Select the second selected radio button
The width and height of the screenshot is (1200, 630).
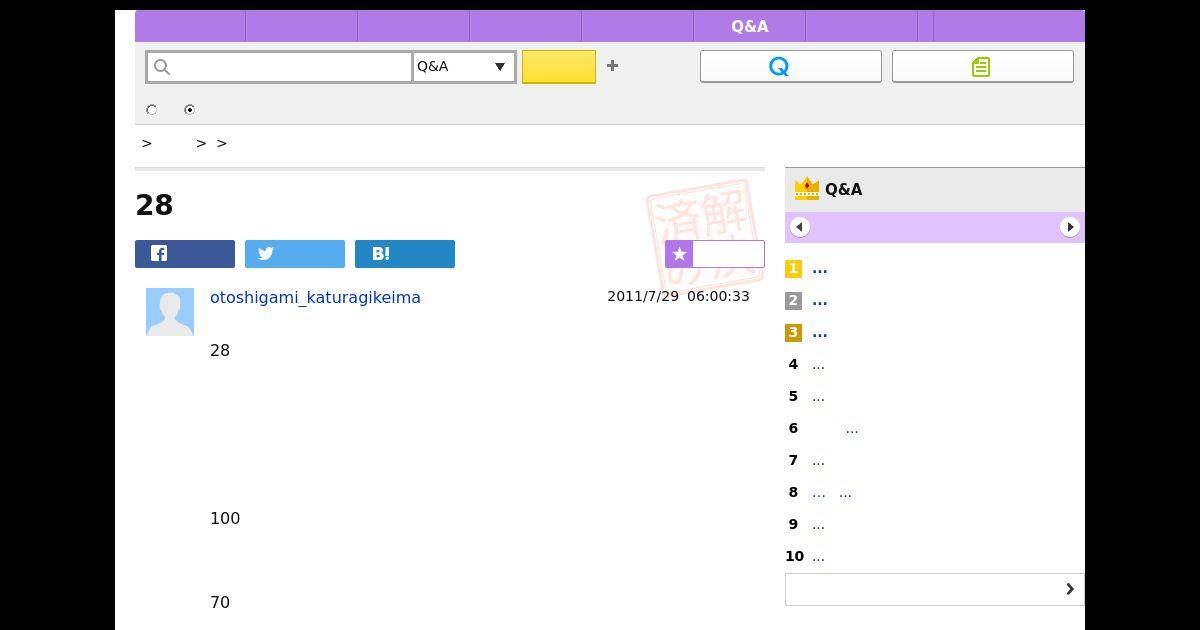pos(190,110)
